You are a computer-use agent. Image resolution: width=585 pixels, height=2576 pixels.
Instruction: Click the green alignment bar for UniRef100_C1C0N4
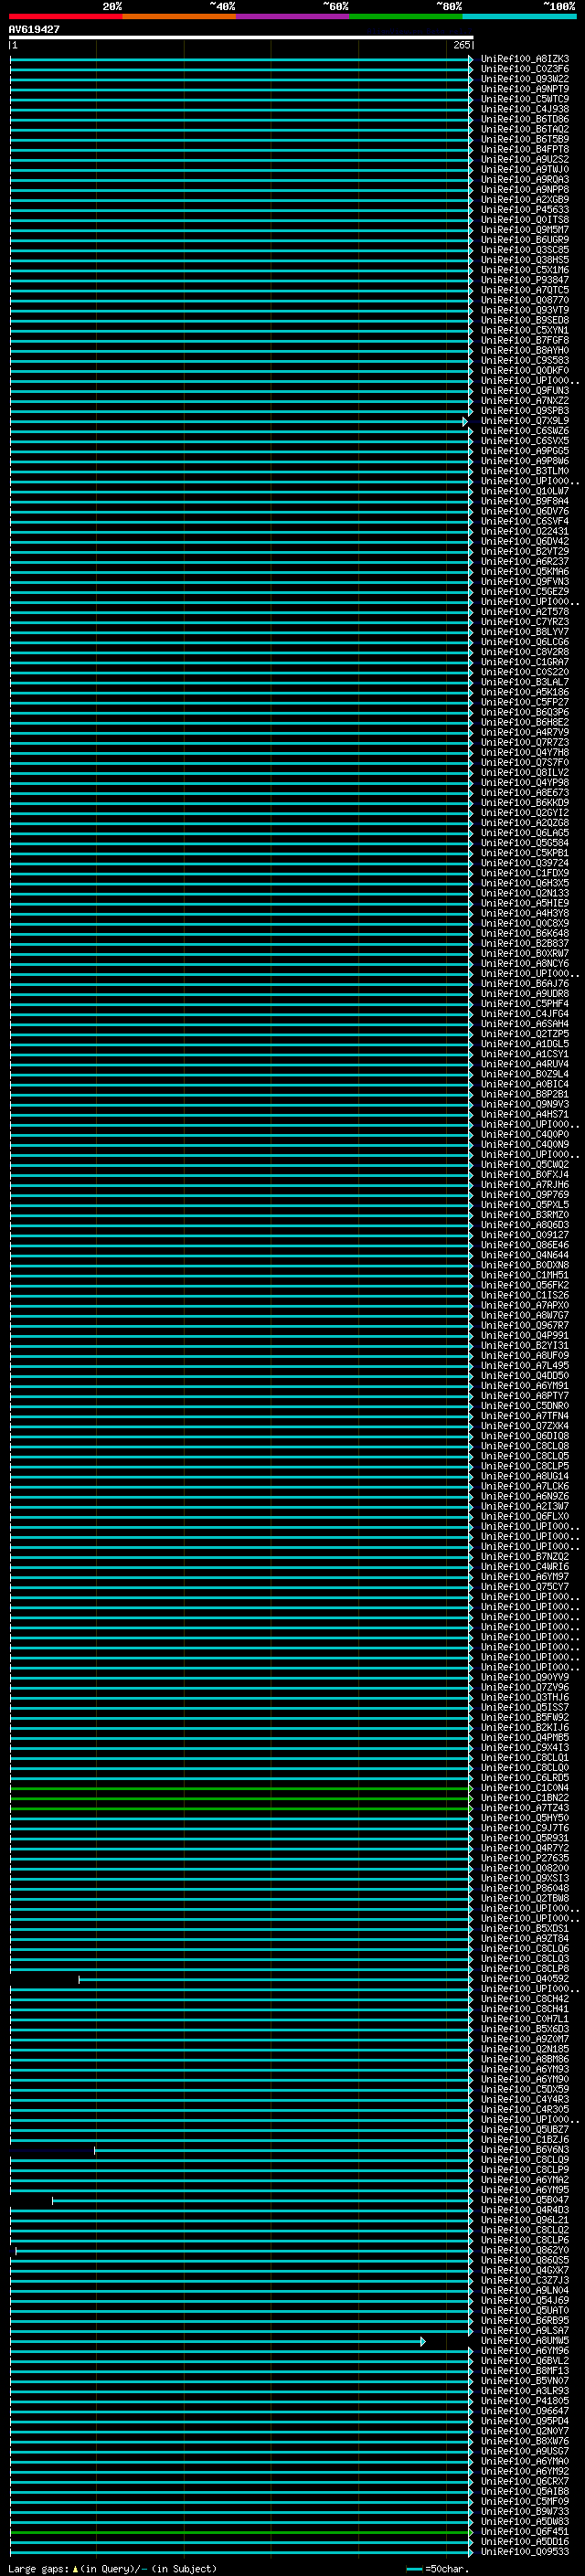[241, 1788]
